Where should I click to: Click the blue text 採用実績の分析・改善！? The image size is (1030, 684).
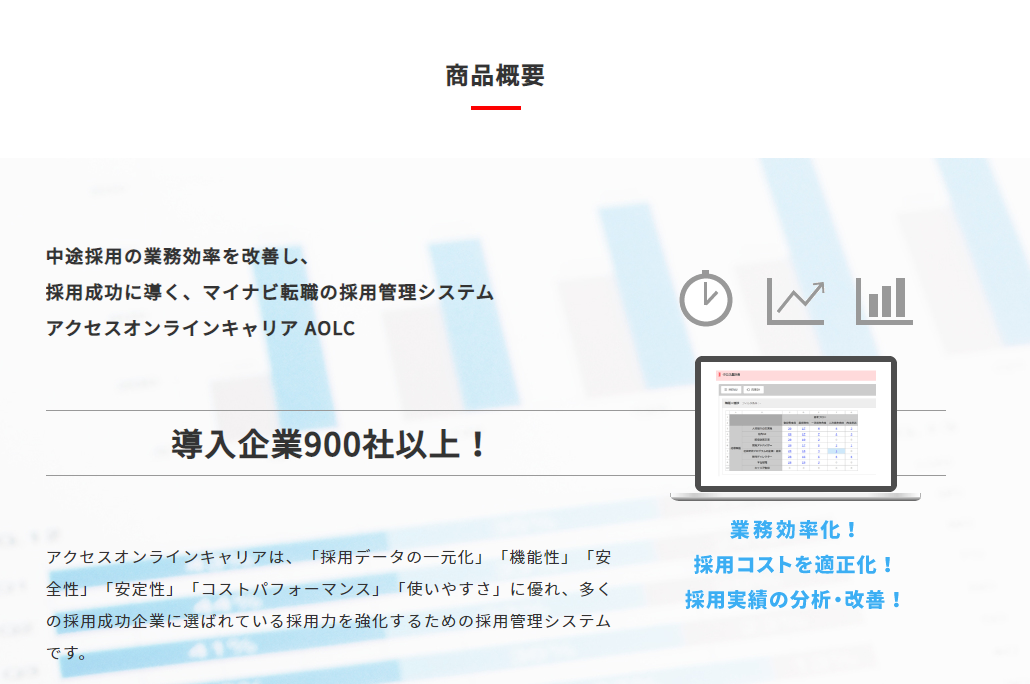[795, 599]
